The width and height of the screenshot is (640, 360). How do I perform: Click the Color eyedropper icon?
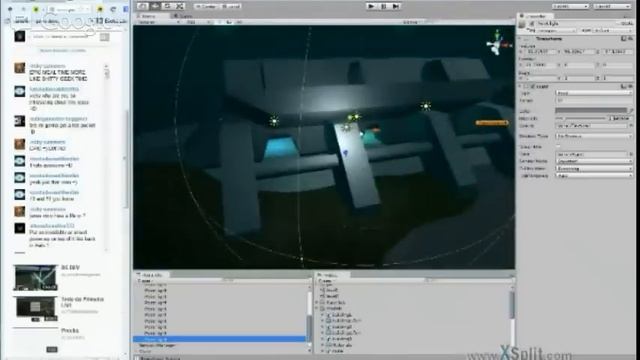pos(630,111)
